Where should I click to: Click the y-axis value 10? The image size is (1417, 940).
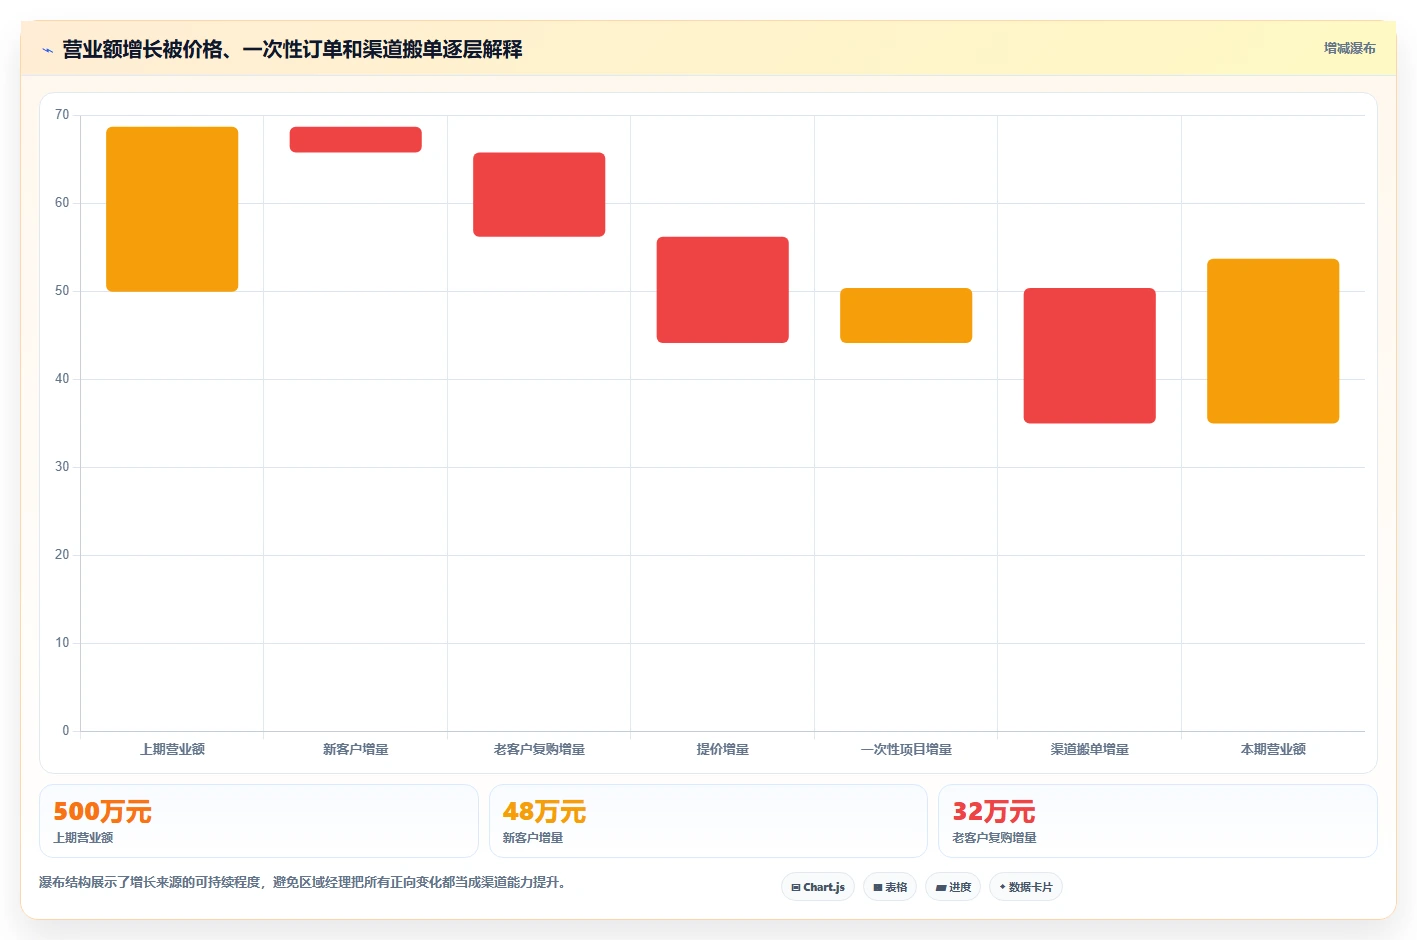[62, 643]
